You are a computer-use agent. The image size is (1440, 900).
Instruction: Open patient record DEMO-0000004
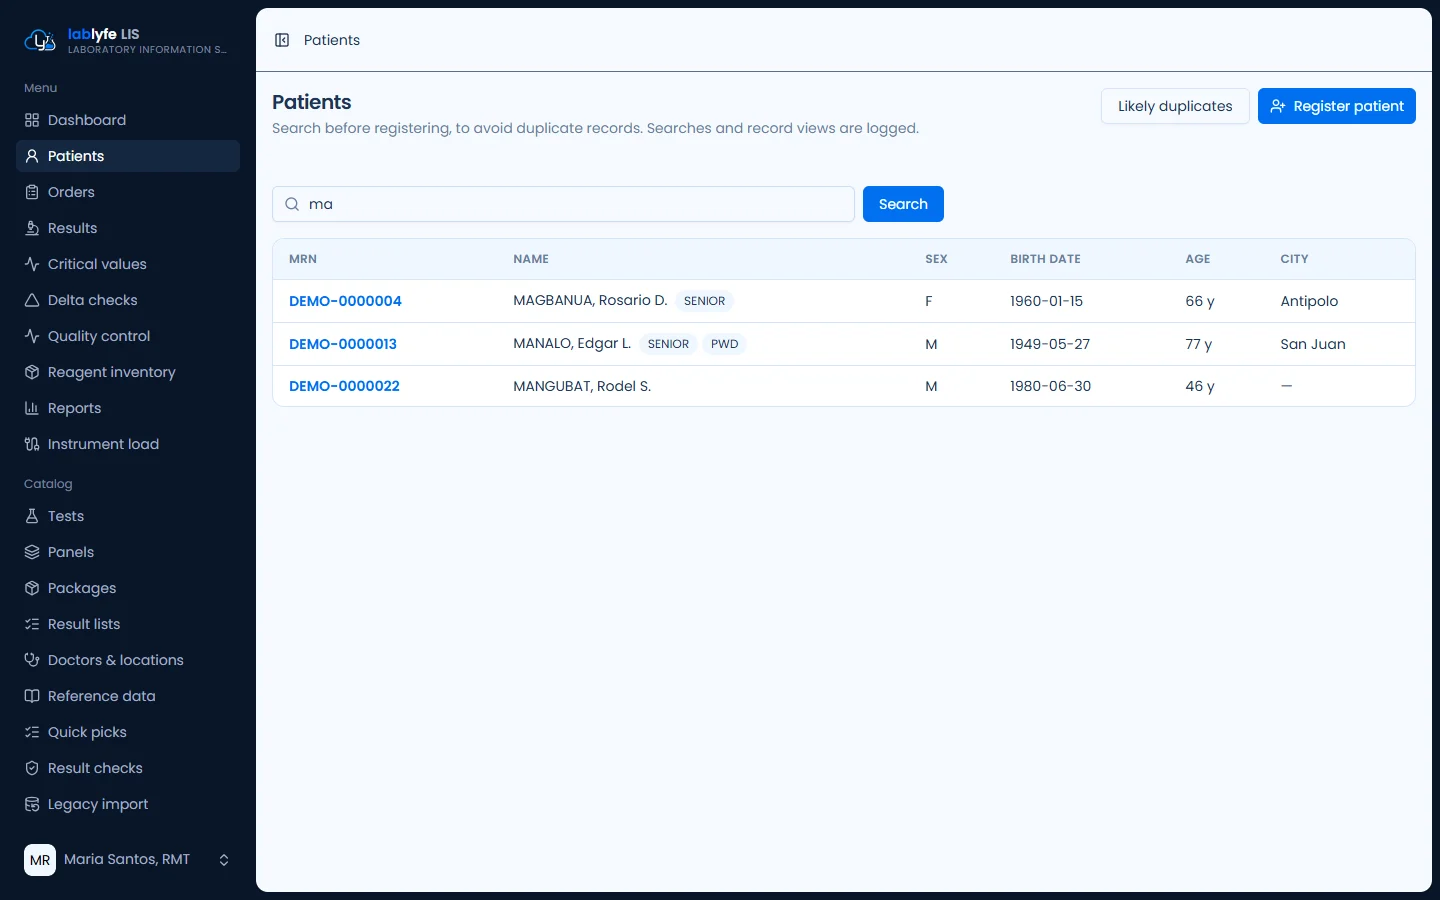point(345,301)
